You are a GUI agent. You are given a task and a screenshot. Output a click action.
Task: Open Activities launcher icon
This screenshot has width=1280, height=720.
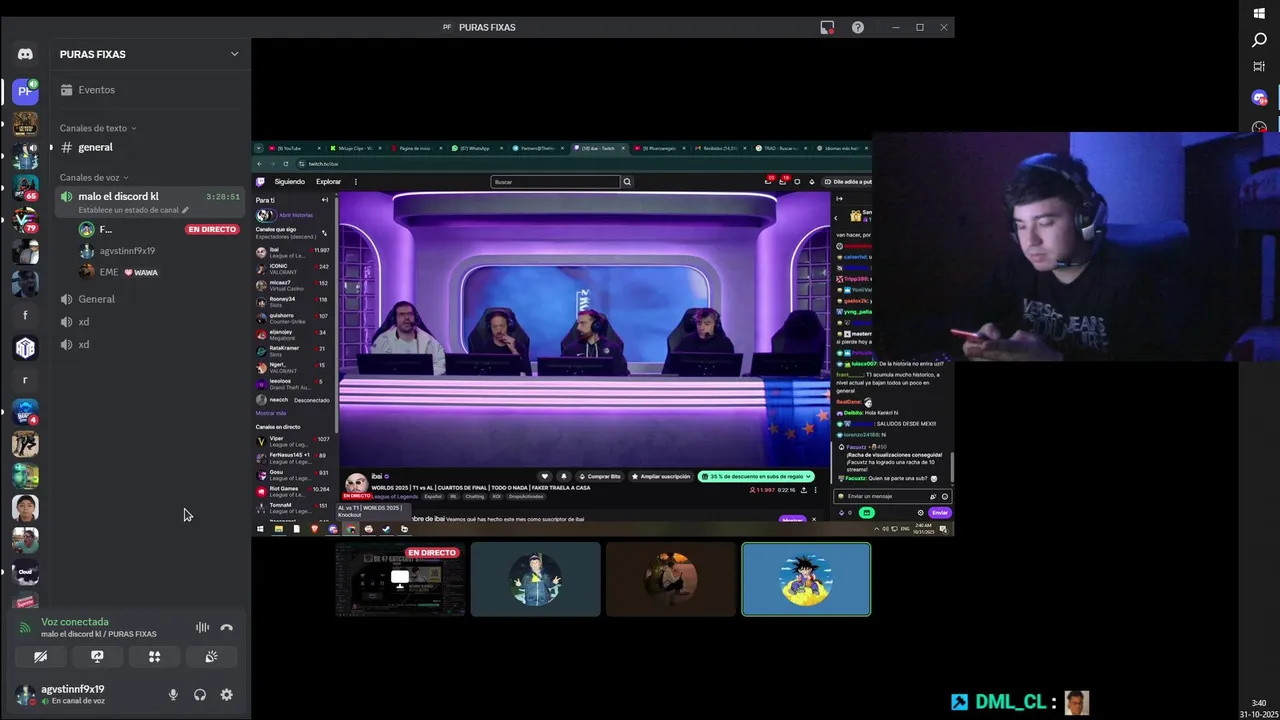(154, 657)
